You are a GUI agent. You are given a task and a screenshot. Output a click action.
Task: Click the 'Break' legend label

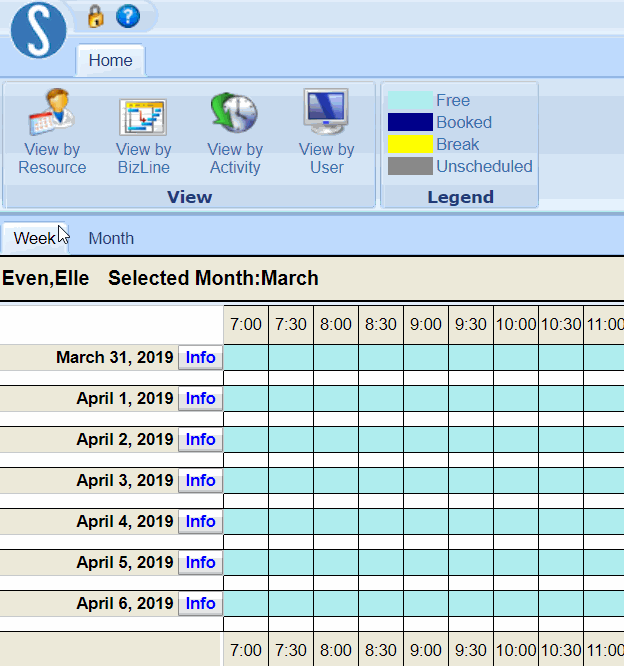[457, 144]
